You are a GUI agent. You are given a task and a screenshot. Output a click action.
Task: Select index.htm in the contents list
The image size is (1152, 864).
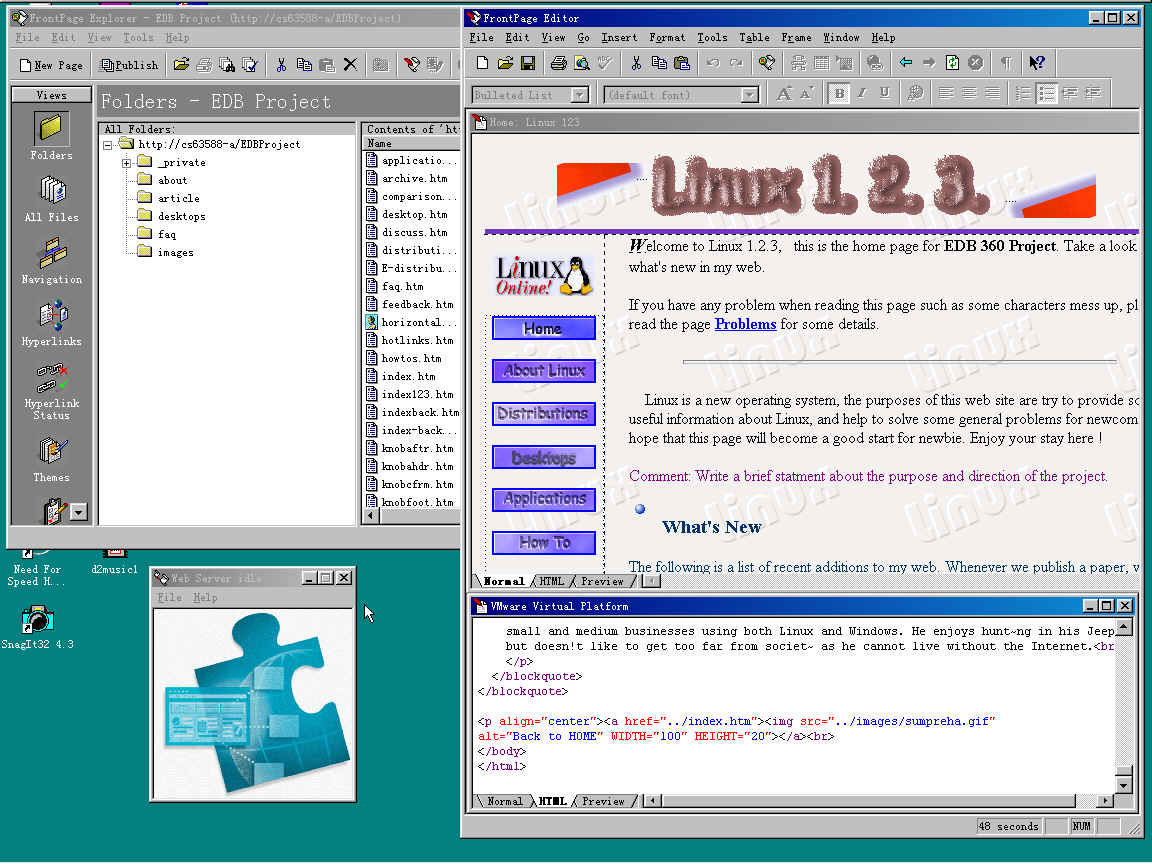[x=408, y=376]
